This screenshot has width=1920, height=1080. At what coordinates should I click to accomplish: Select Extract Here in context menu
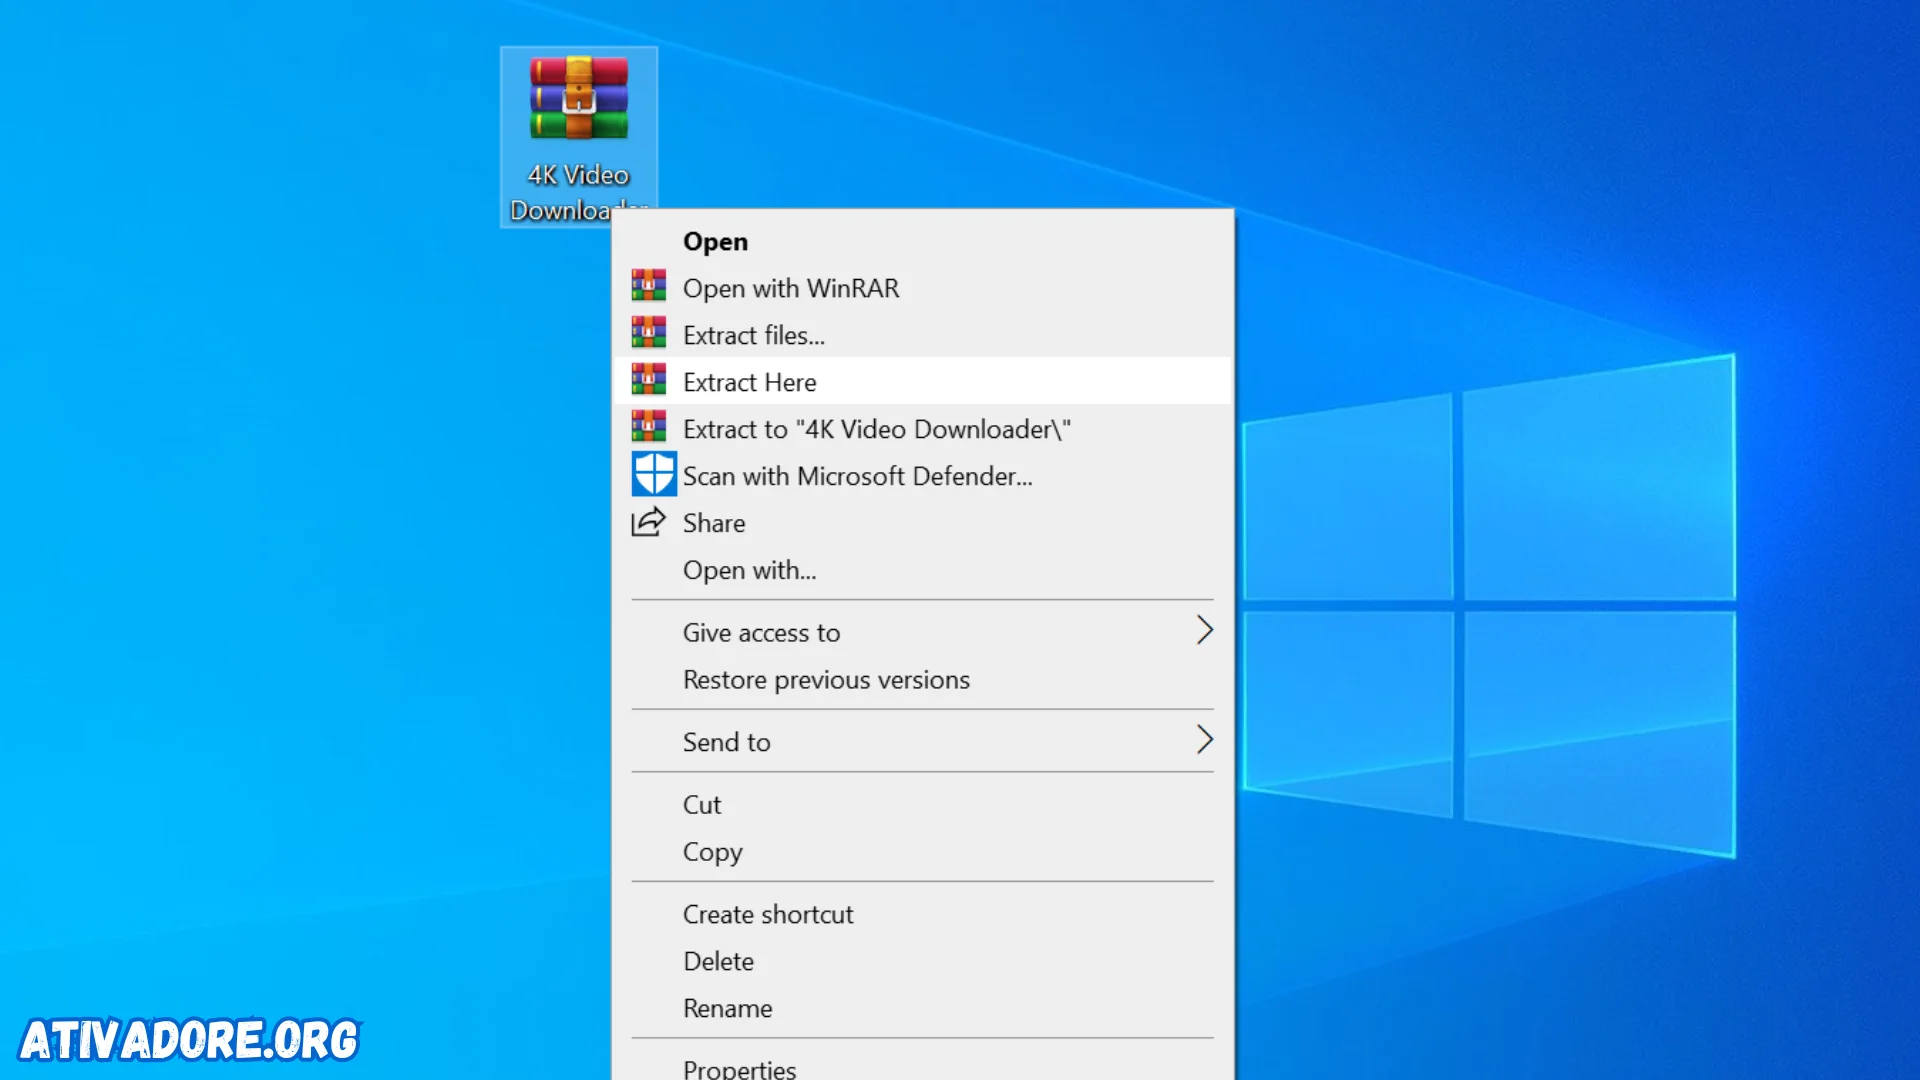[x=922, y=381]
